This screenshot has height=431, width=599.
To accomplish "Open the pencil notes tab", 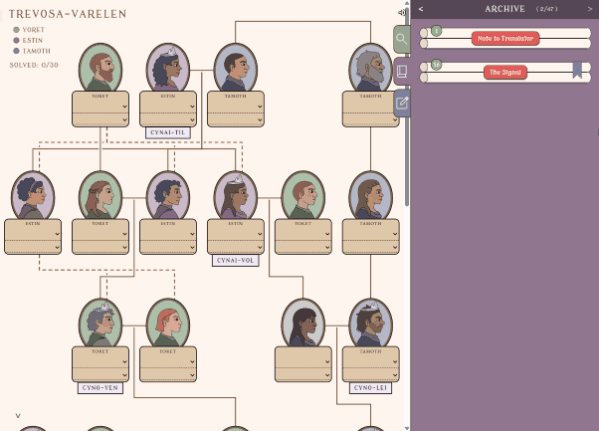I will (402, 103).
